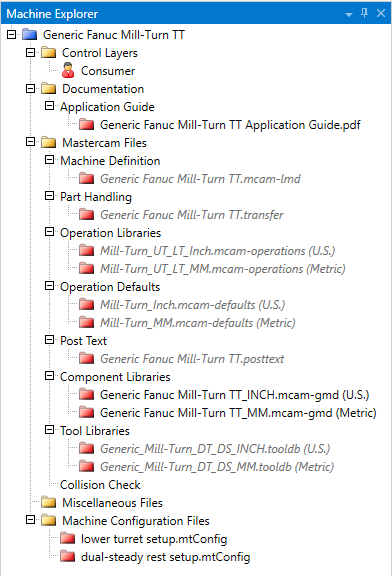Click the blue Generic Fanuc Mill-Turn TT machine icon

(x=30, y=35)
